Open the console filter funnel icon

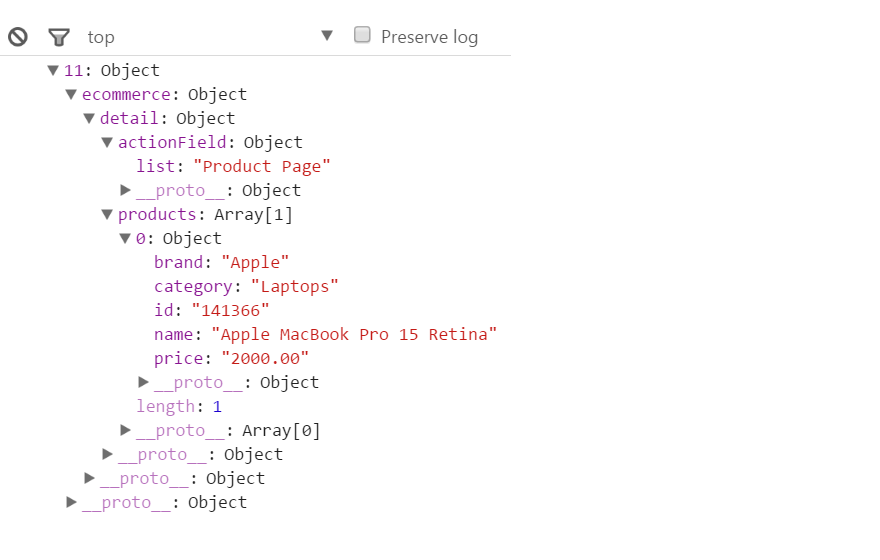(x=59, y=38)
